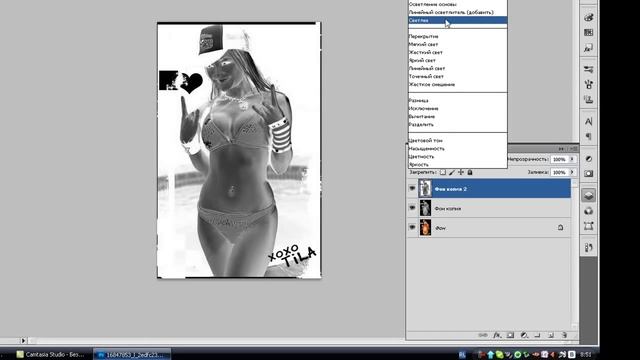640x360 pixels.
Task: Create a new group folder icon
Action: (537, 335)
